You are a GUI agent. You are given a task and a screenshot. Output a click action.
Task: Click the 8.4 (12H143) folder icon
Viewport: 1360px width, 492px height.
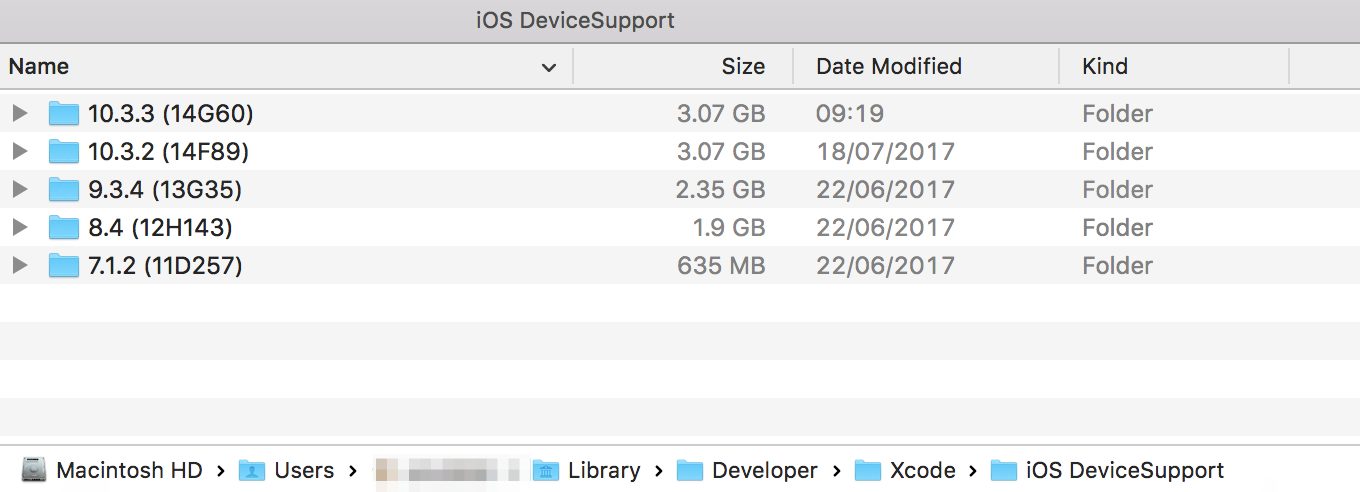tap(64, 228)
